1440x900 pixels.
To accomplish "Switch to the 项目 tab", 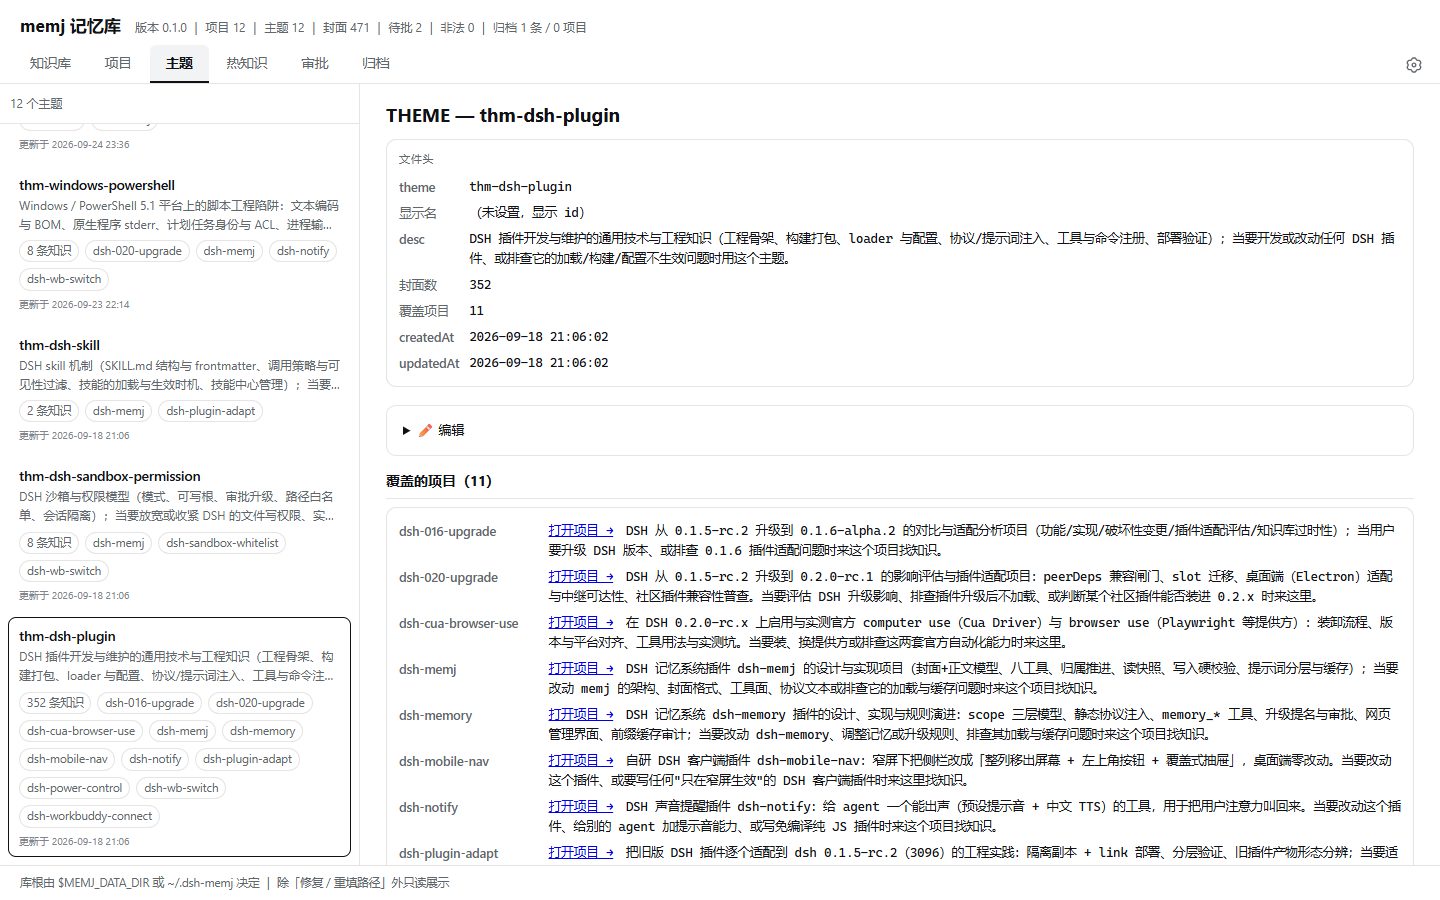I will coord(118,63).
